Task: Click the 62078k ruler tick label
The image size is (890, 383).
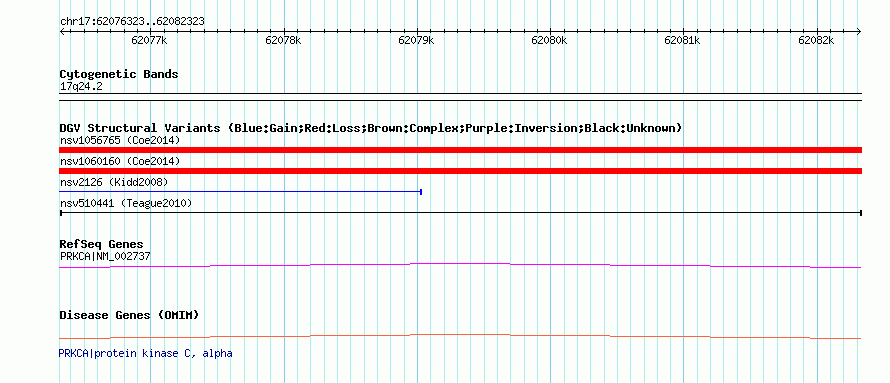Action: click(x=283, y=40)
